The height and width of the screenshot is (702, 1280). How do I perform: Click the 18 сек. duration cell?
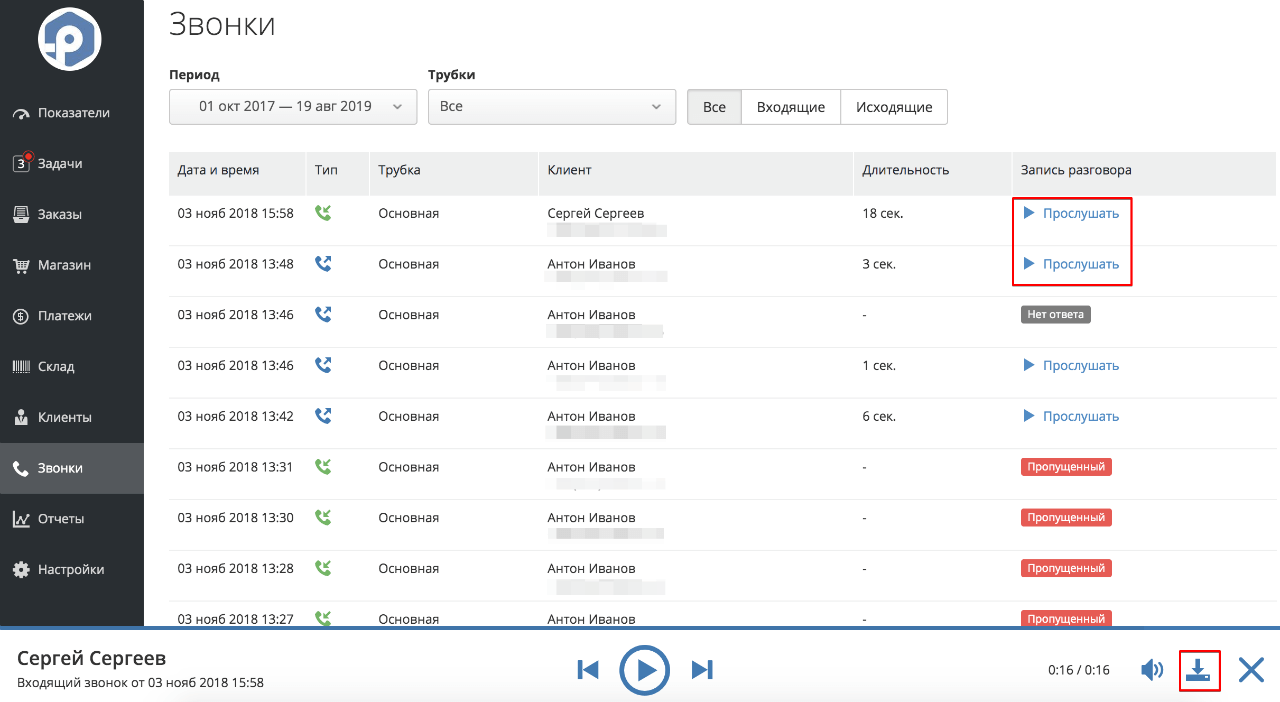pyautogui.click(x=883, y=213)
